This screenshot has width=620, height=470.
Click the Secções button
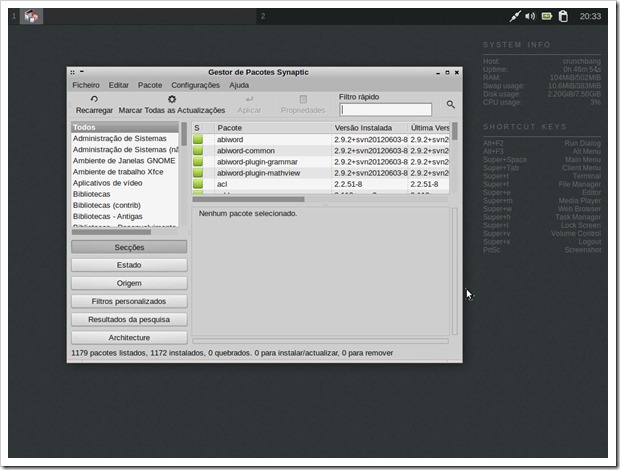pos(129,247)
